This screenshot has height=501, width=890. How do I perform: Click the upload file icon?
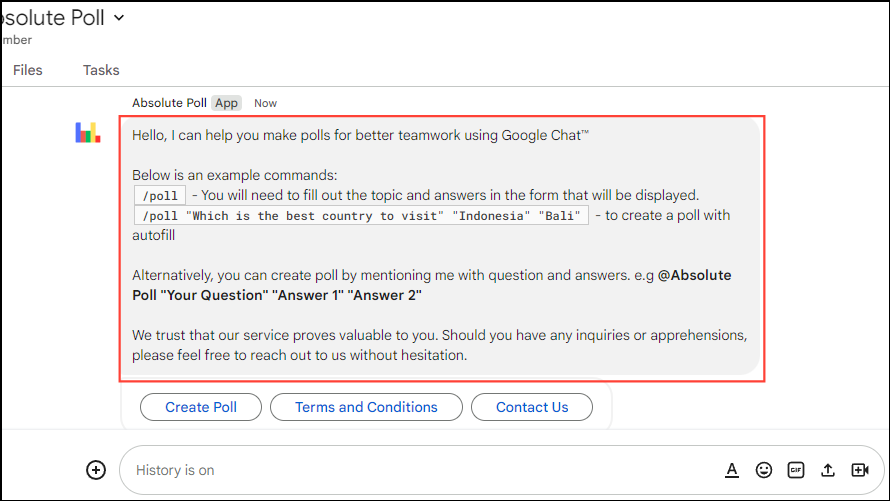(828, 470)
